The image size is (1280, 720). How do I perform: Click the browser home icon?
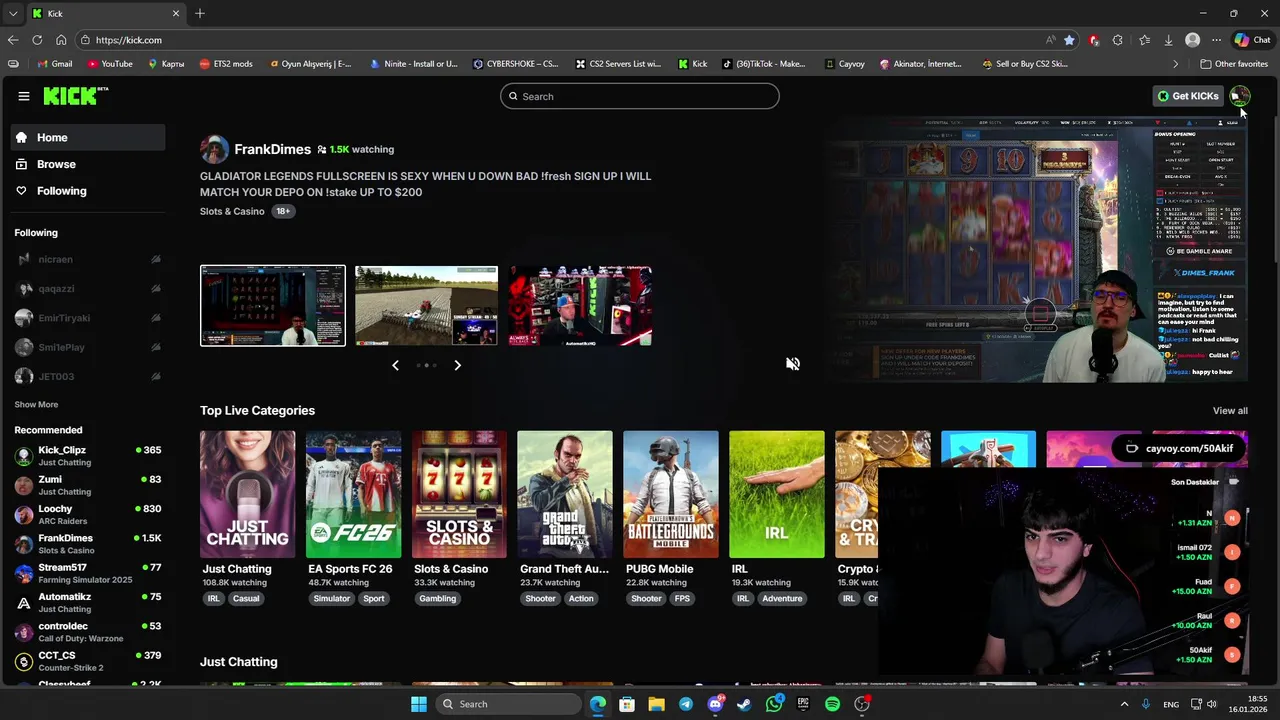click(x=61, y=40)
